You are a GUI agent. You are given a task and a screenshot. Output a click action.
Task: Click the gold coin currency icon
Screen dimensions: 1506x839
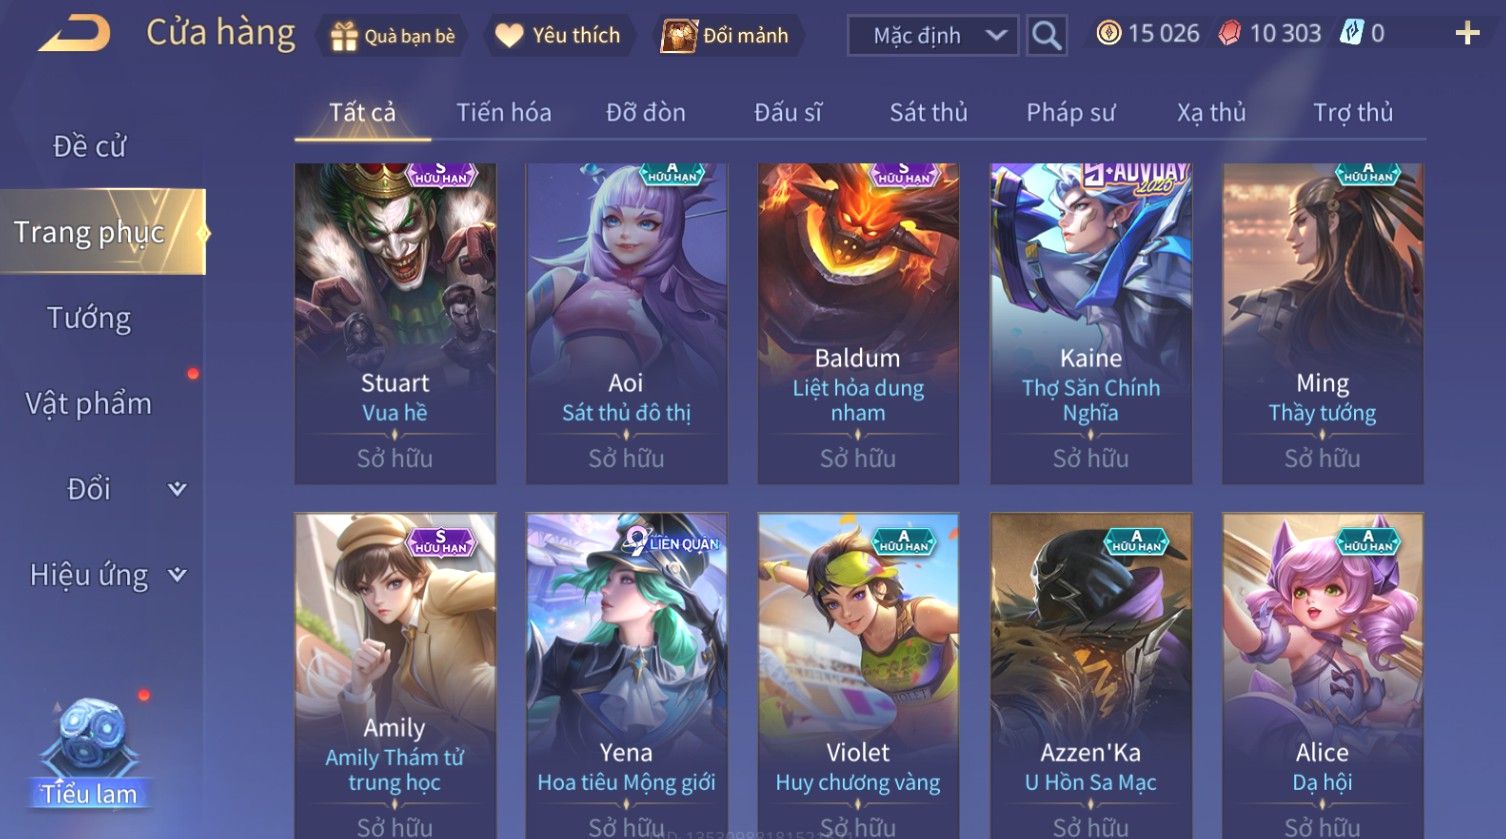[1108, 34]
